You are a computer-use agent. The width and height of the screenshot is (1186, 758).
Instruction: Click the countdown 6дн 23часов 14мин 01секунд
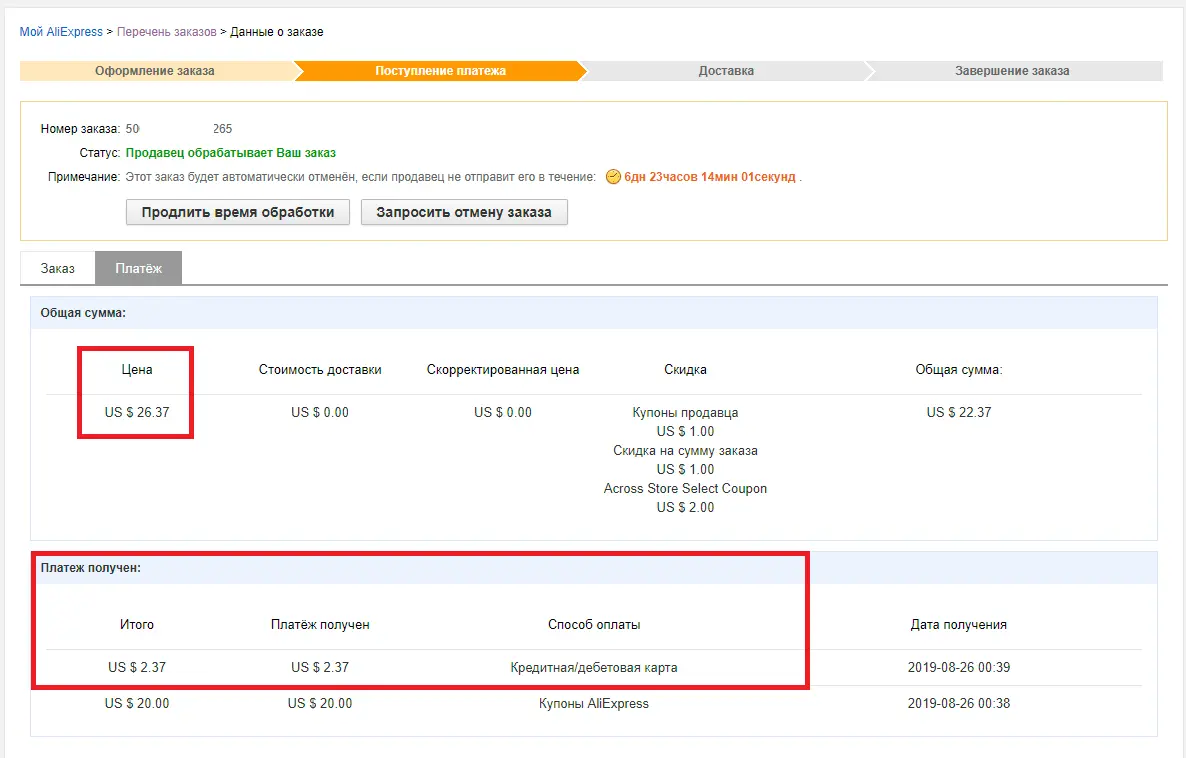coord(709,177)
